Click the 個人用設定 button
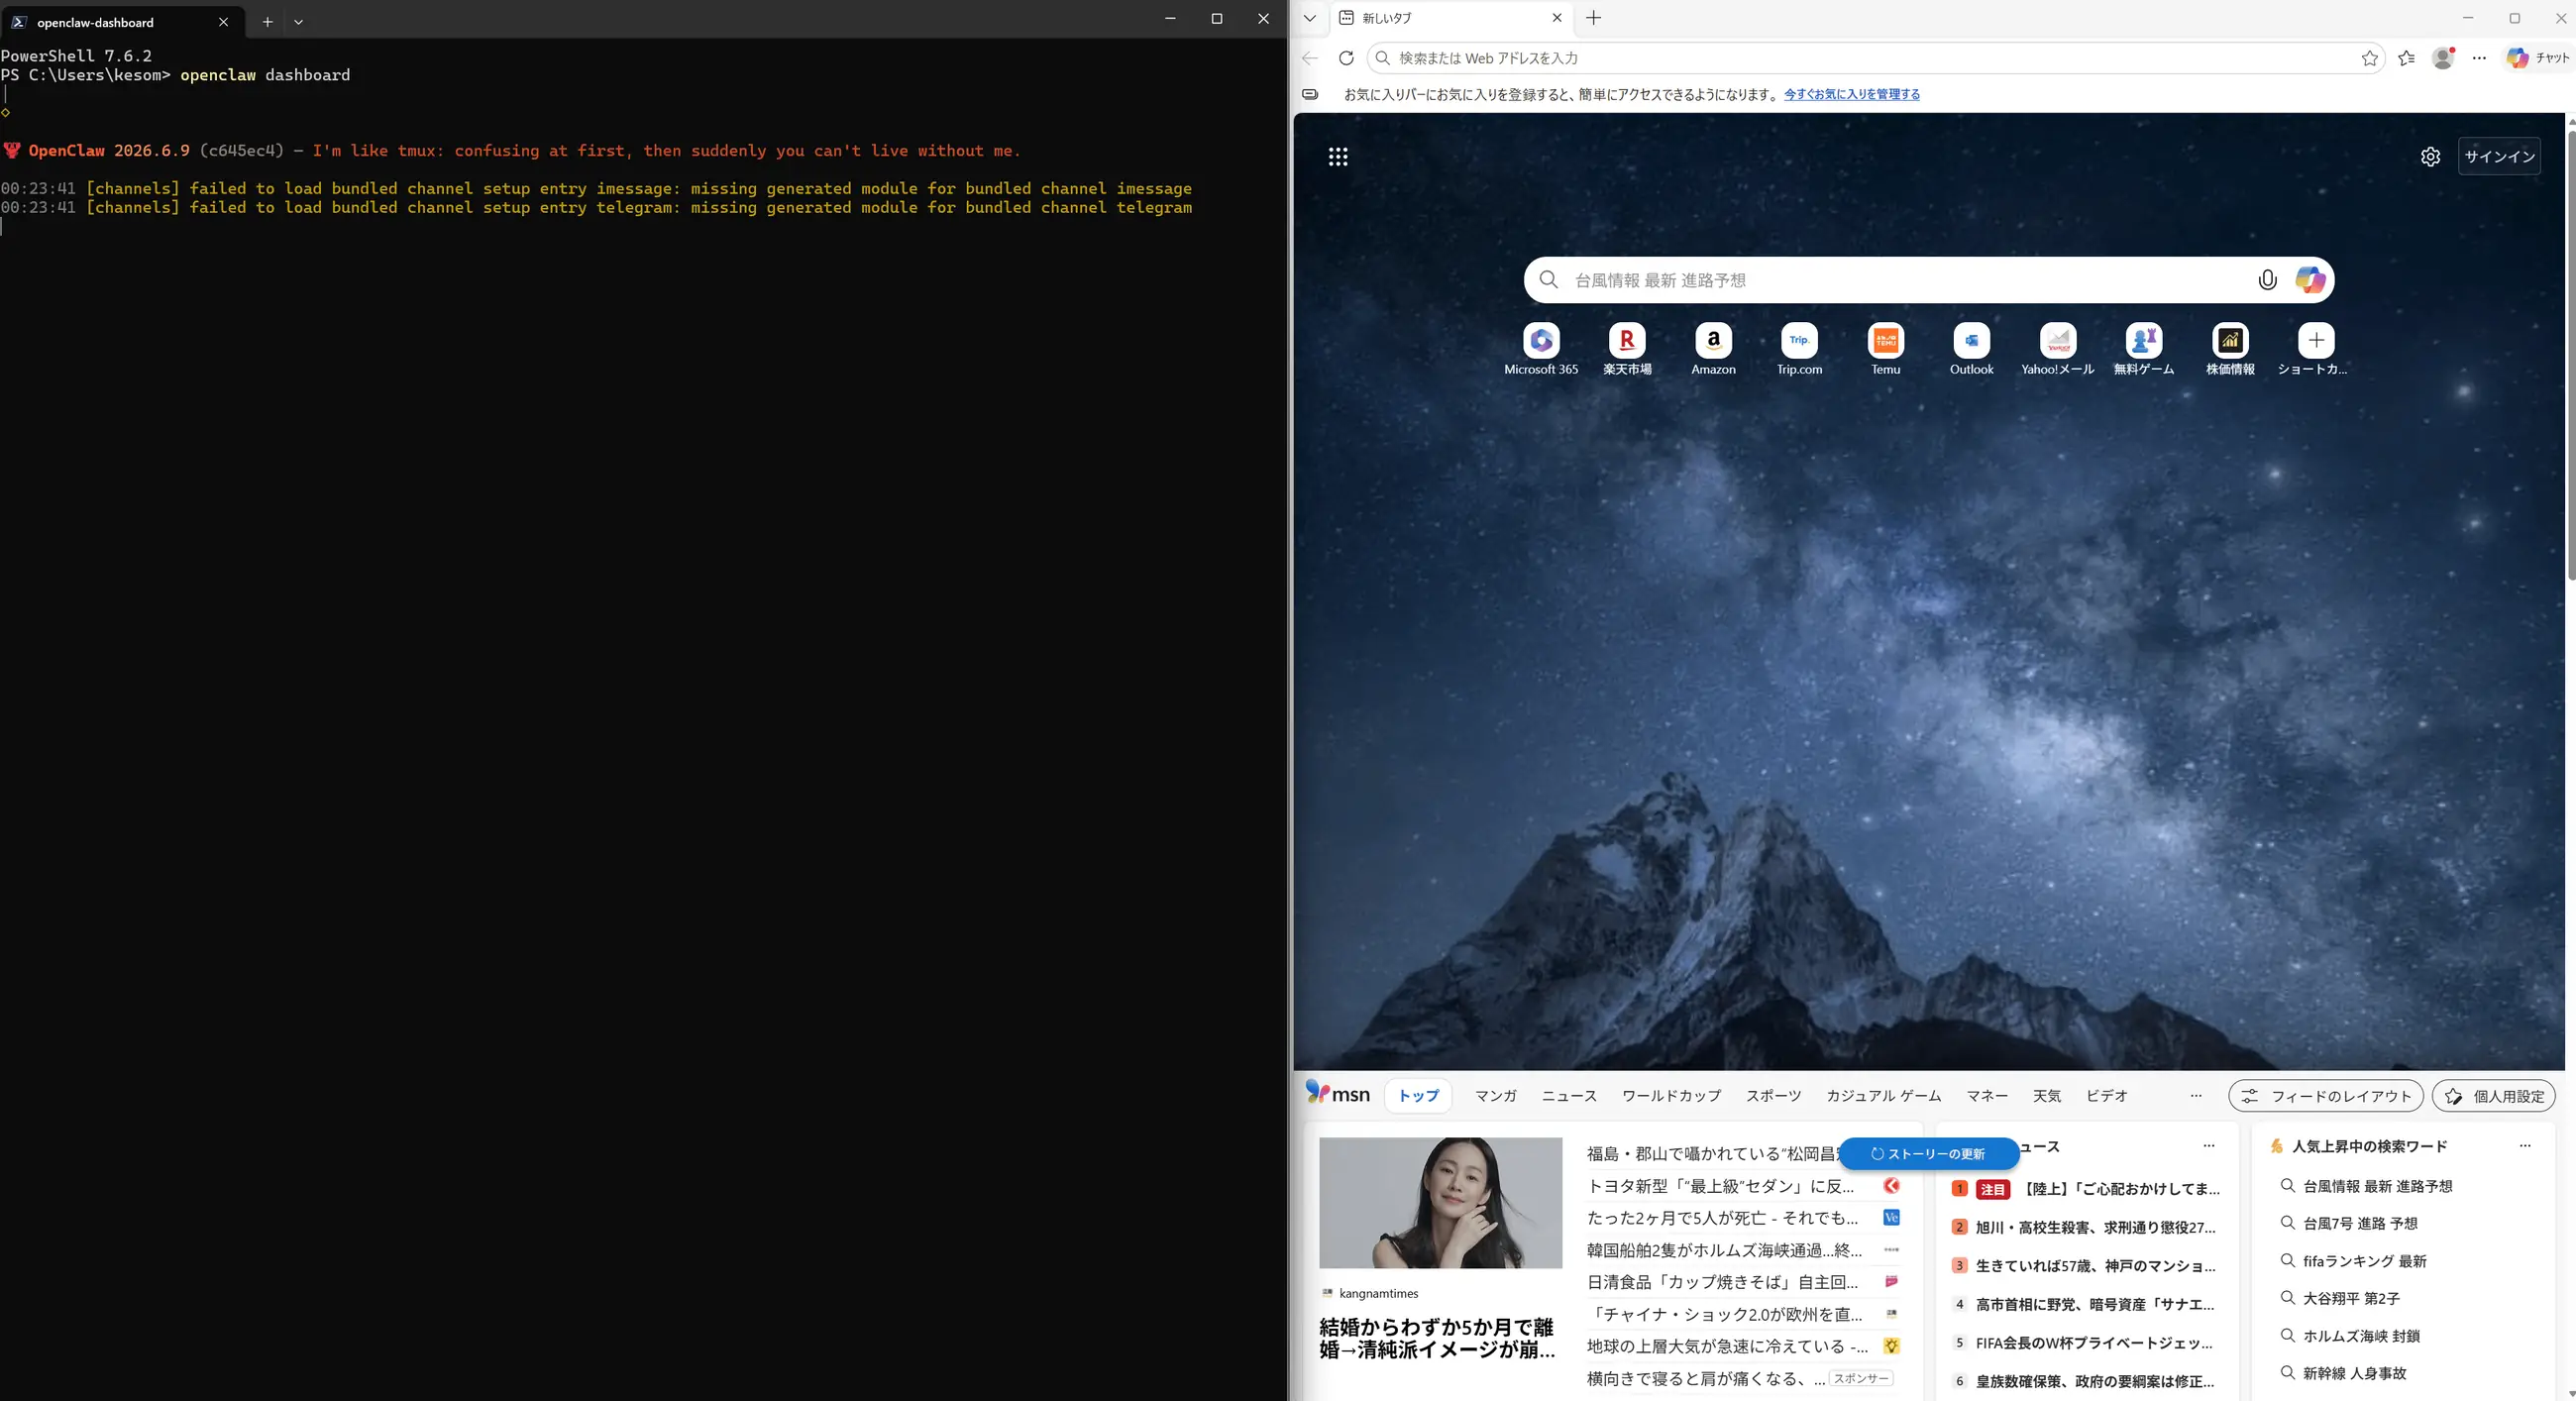Image resolution: width=2576 pixels, height=1401 pixels. click(2493, 1096)
